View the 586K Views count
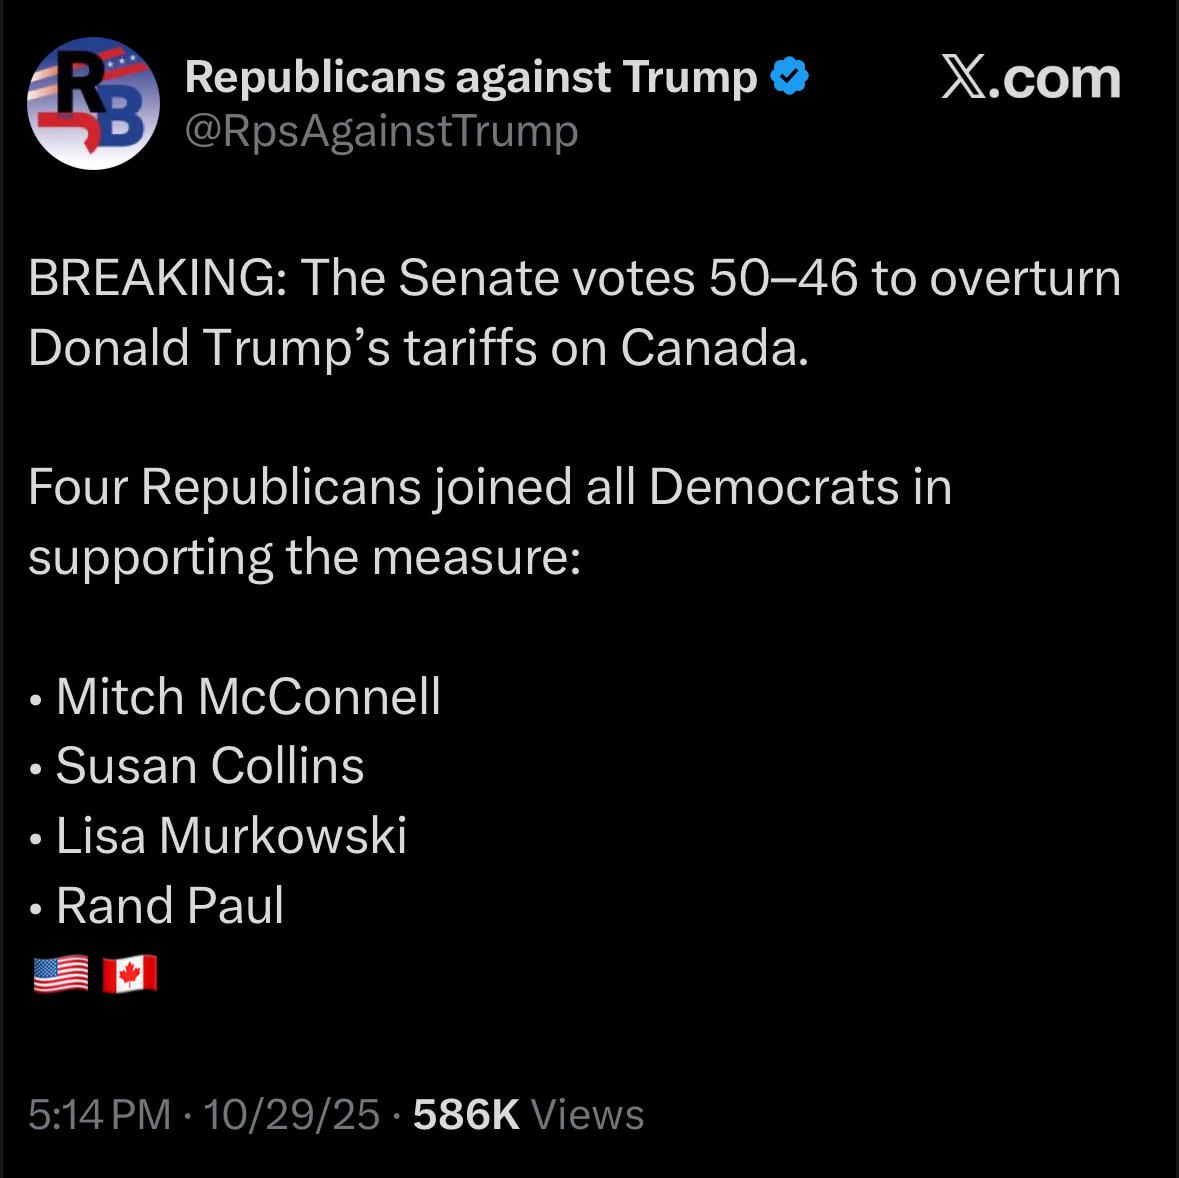1179x1178 pixels. click(x=528, y=1114)
